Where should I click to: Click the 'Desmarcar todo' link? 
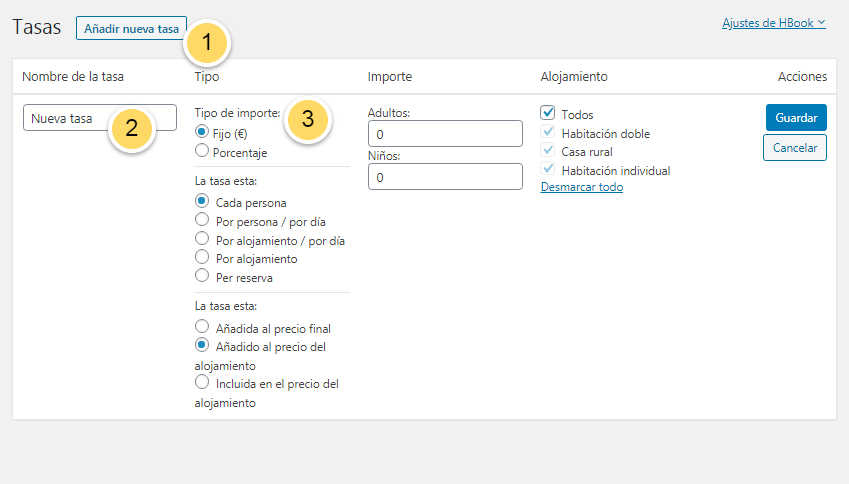[x=582, y=187]
